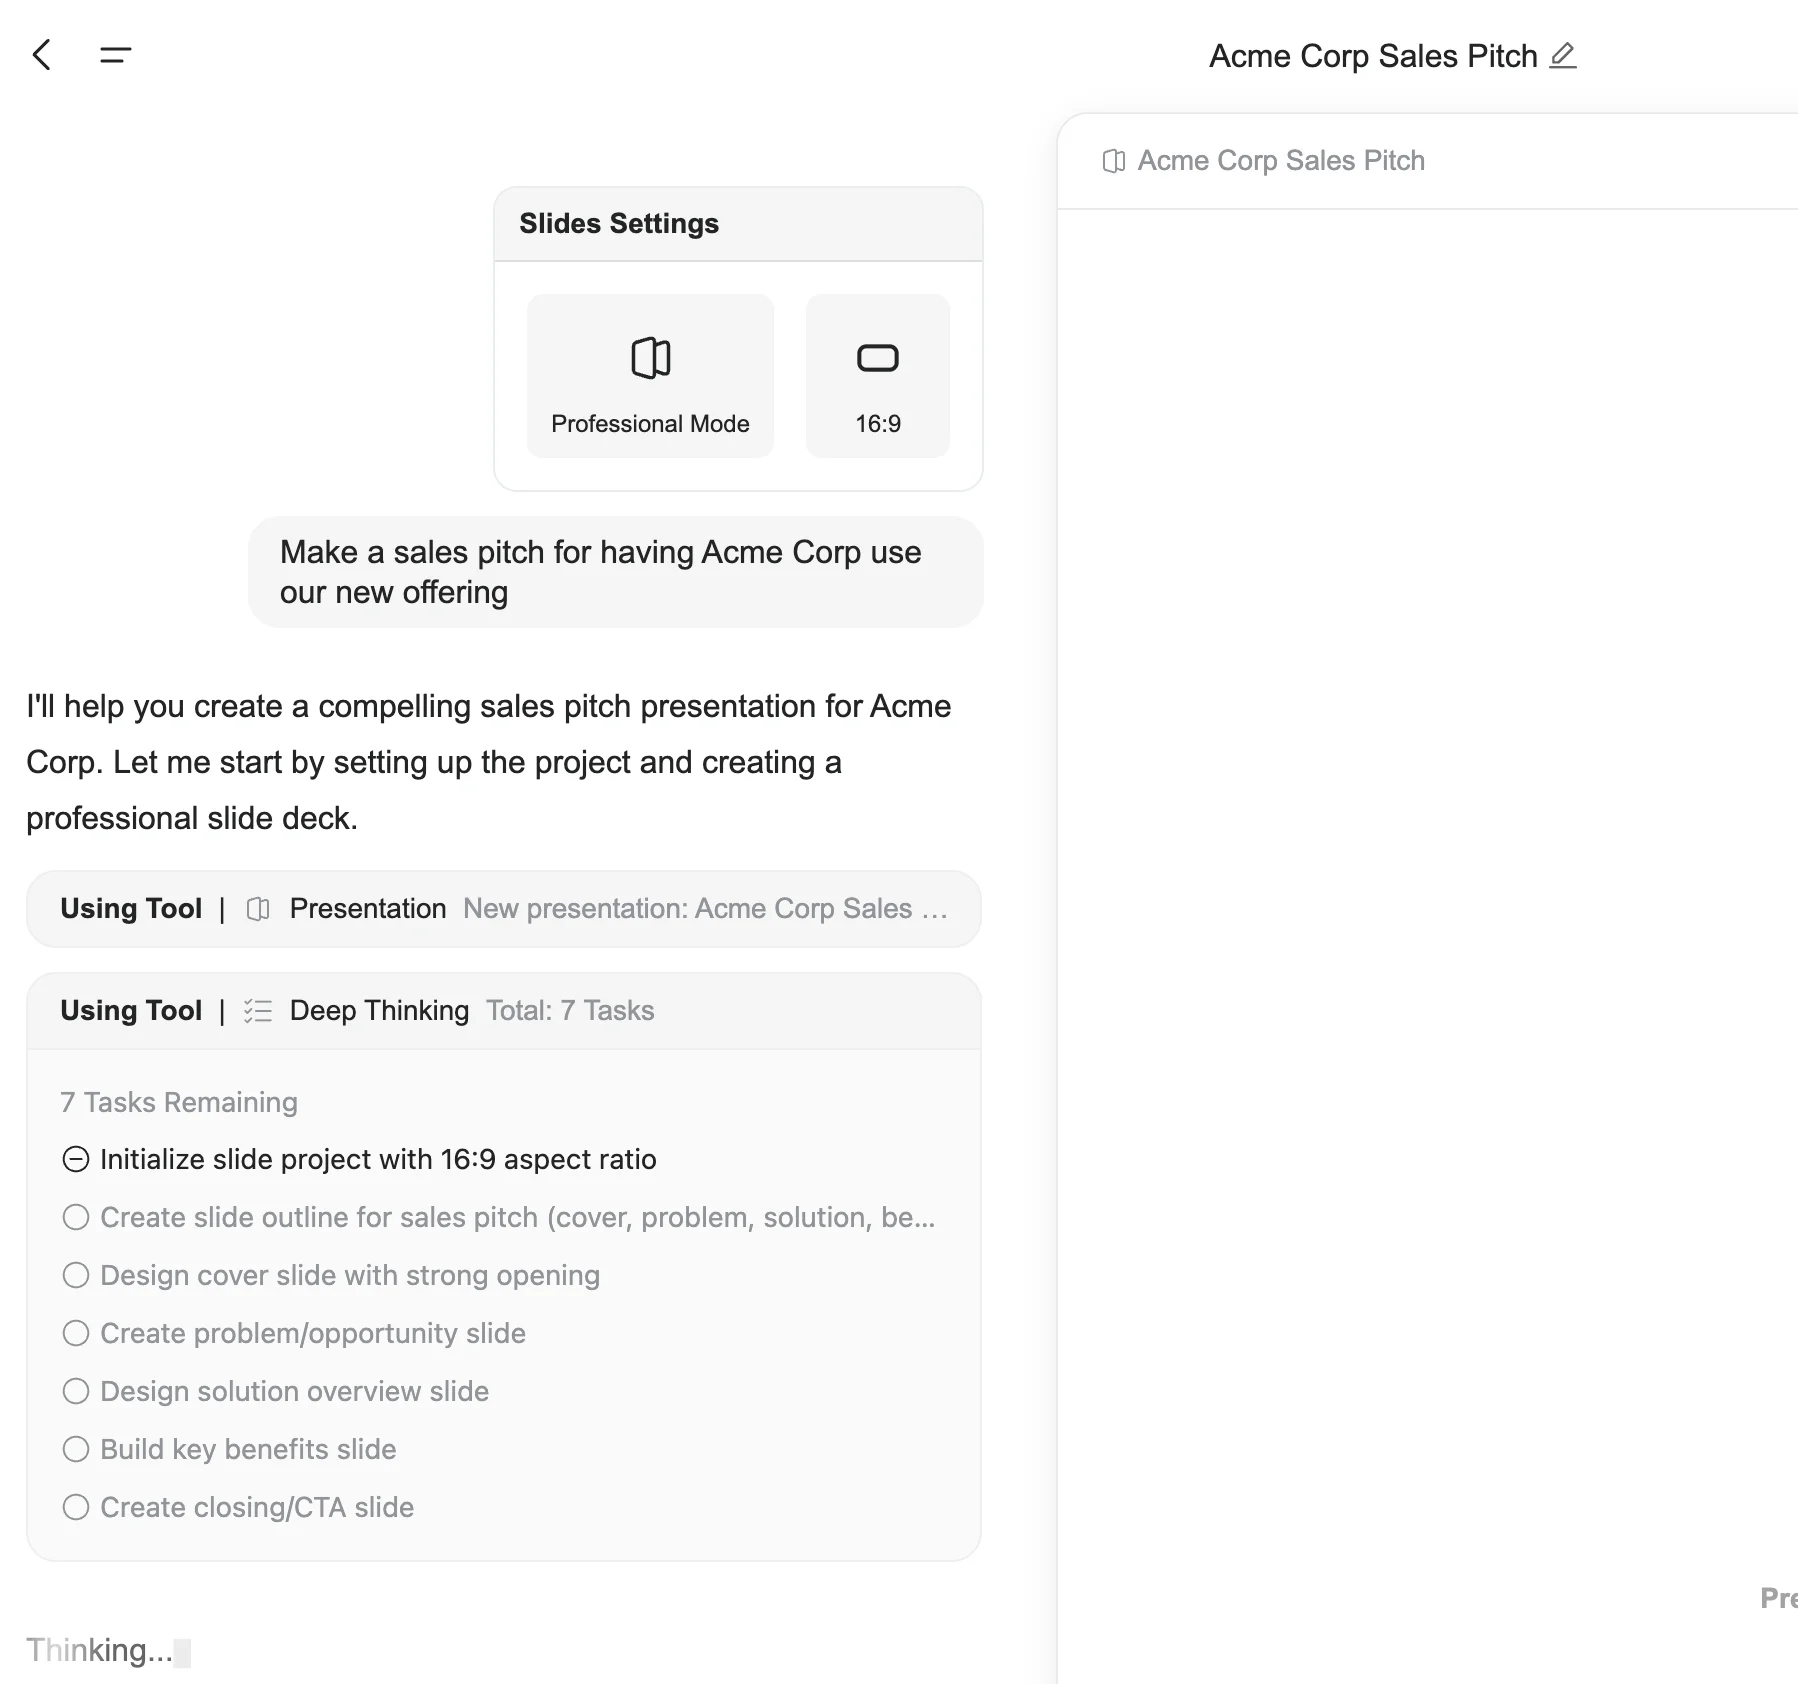Click the Acme Corp Sales Pitch page title
Image resolution: width=1798 pixels, height=1684 pixels.
point(1372,56)
